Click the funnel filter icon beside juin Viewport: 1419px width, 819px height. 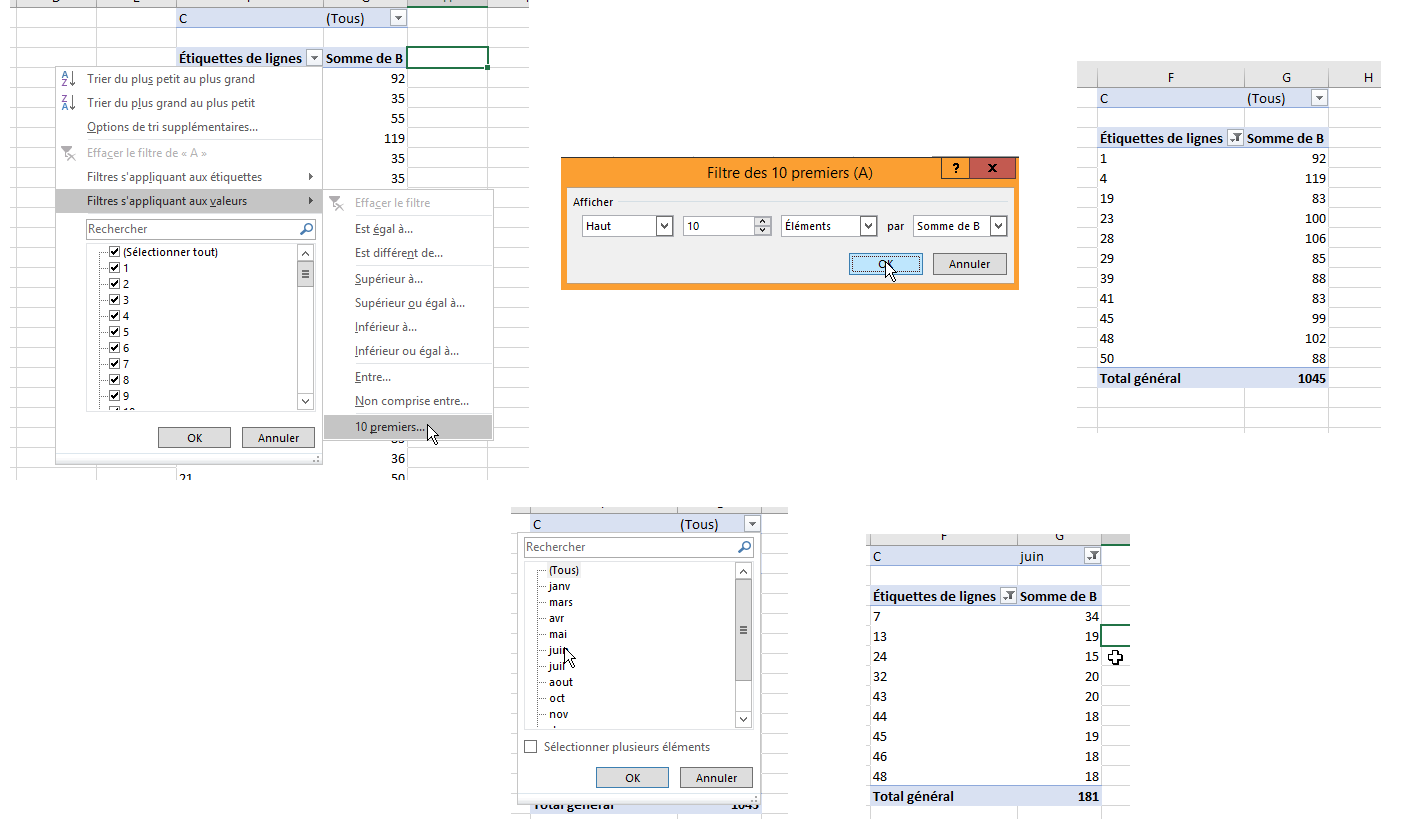point(1092,556)
